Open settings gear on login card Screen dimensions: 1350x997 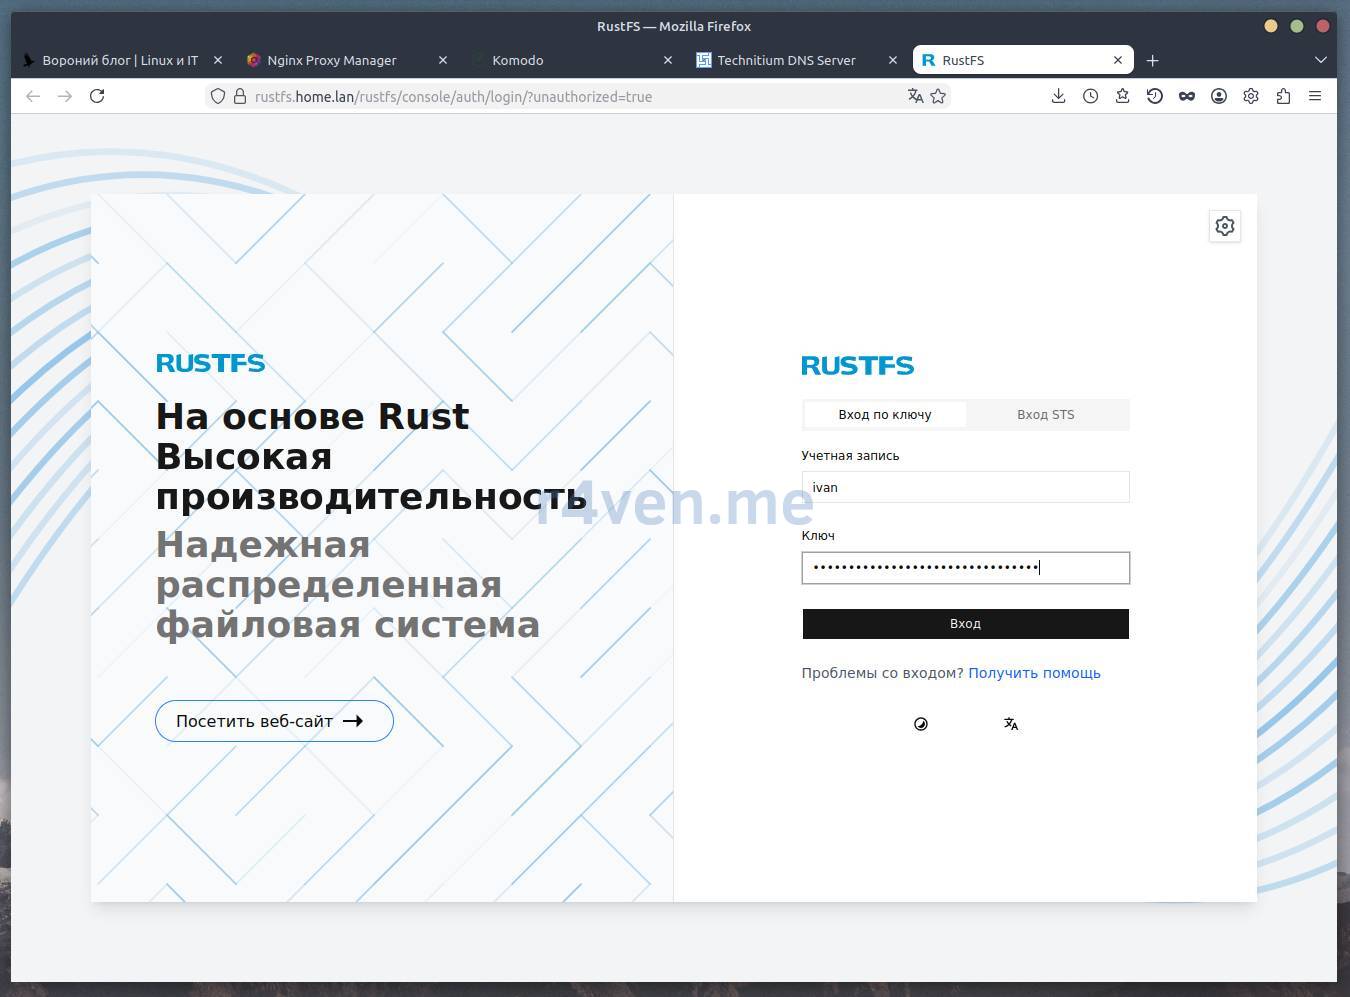coord(1224,226)
